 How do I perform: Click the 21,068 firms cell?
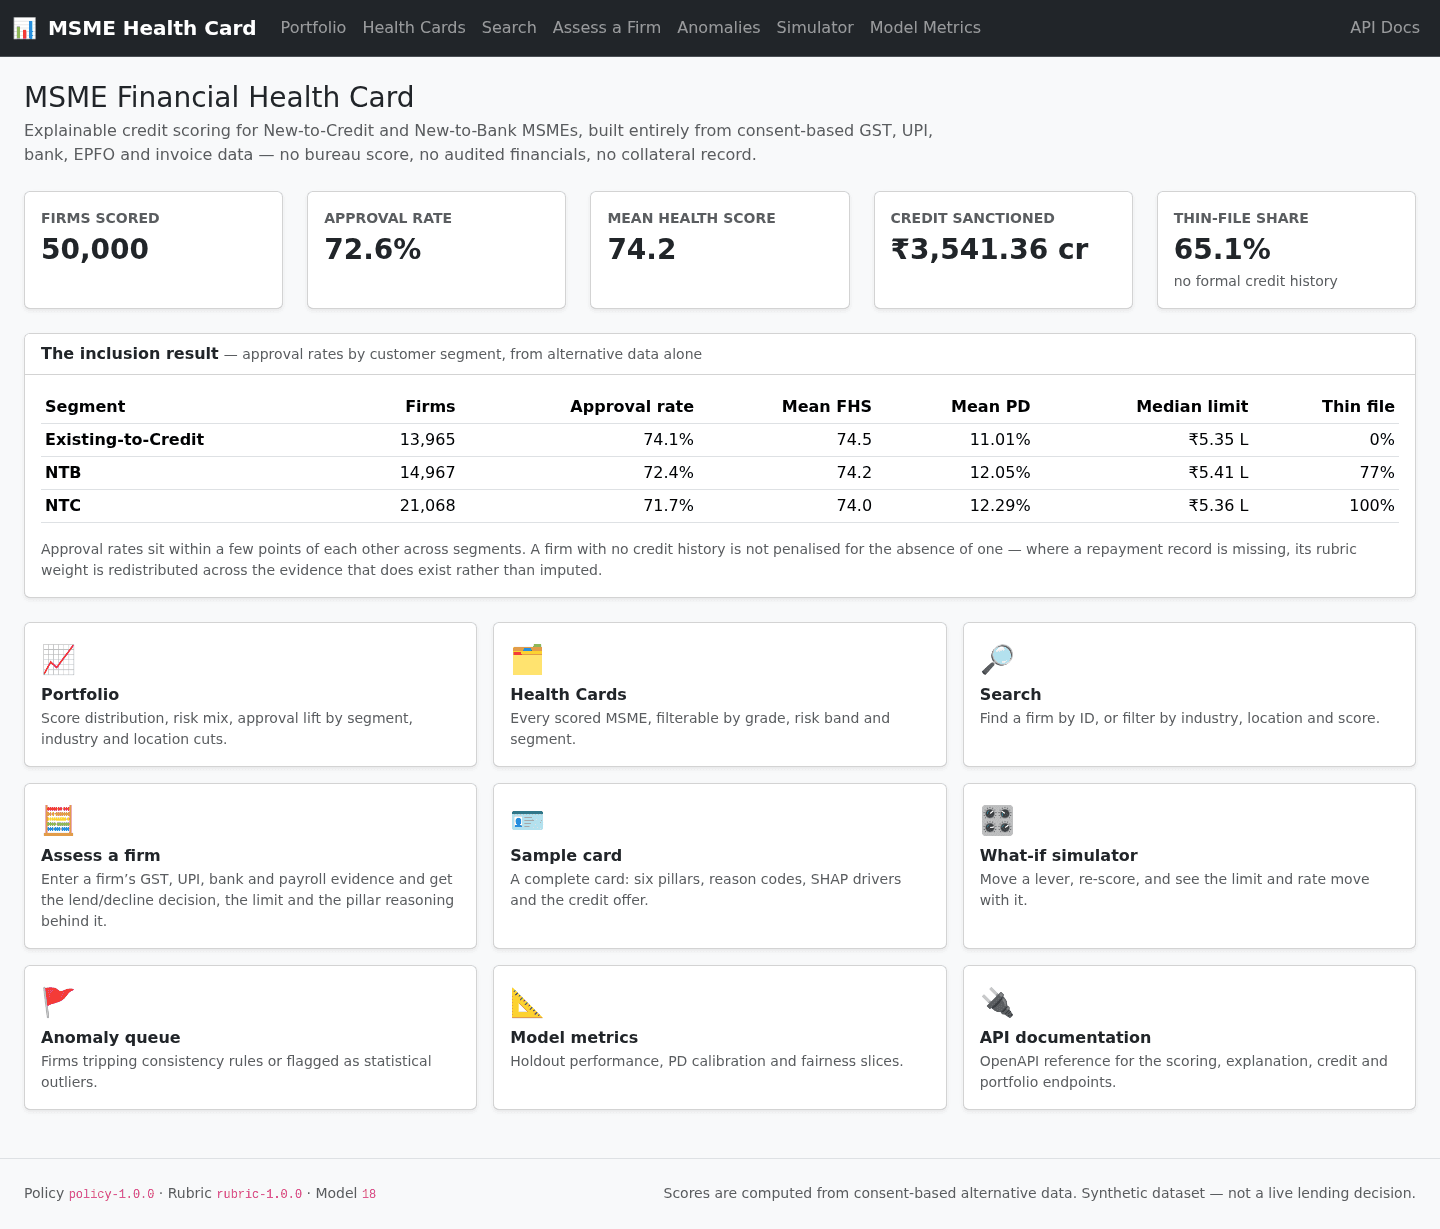tap(427, 506)
